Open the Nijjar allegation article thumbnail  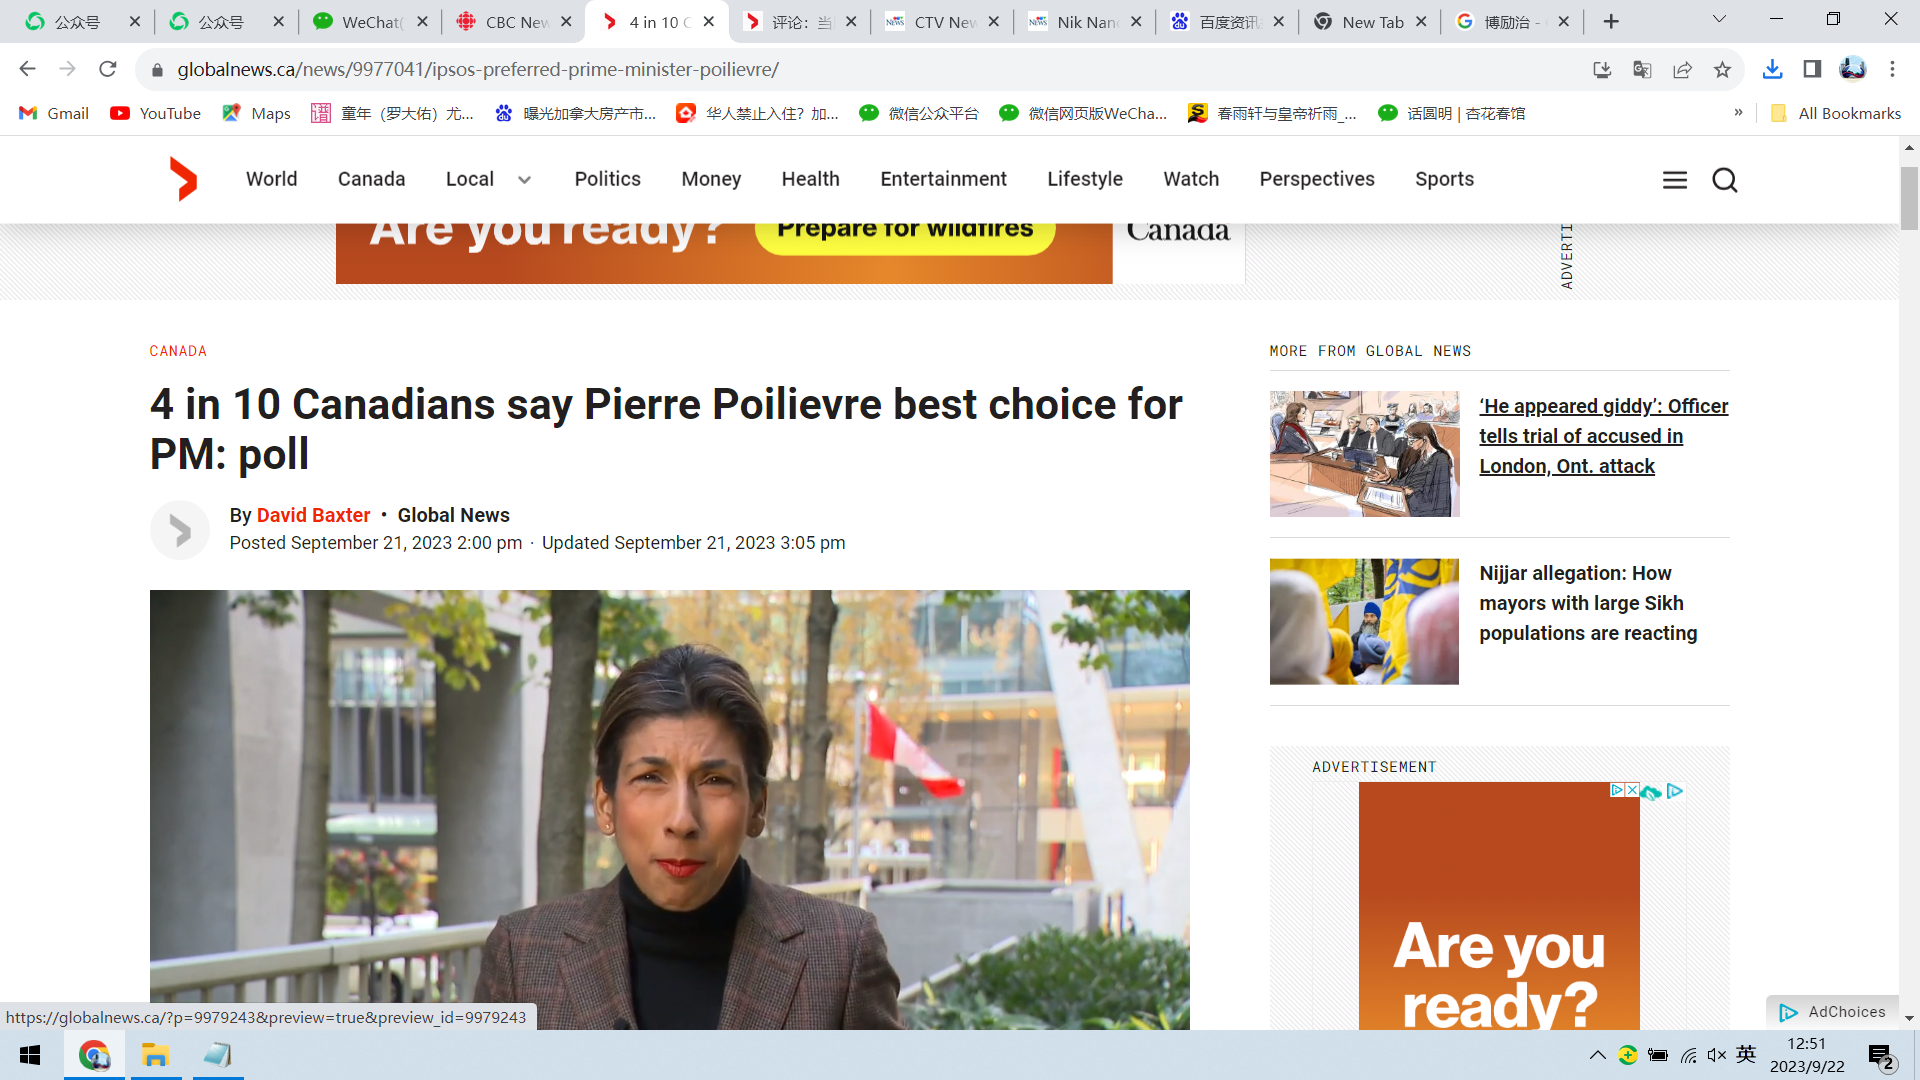1364,621
